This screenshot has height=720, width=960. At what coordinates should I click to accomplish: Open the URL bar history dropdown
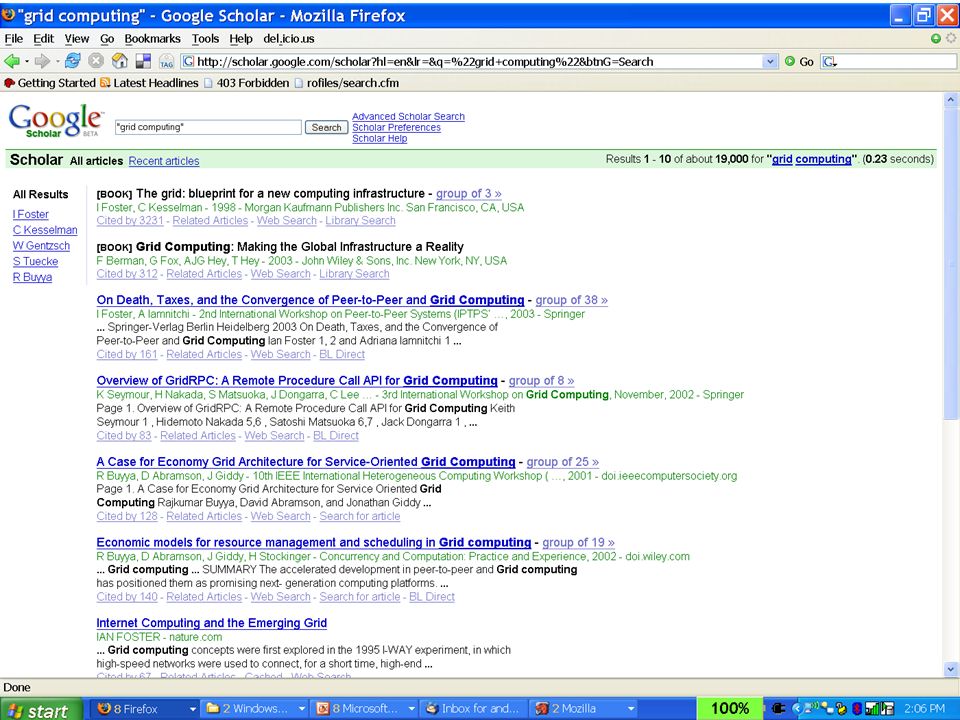point(770,61)
